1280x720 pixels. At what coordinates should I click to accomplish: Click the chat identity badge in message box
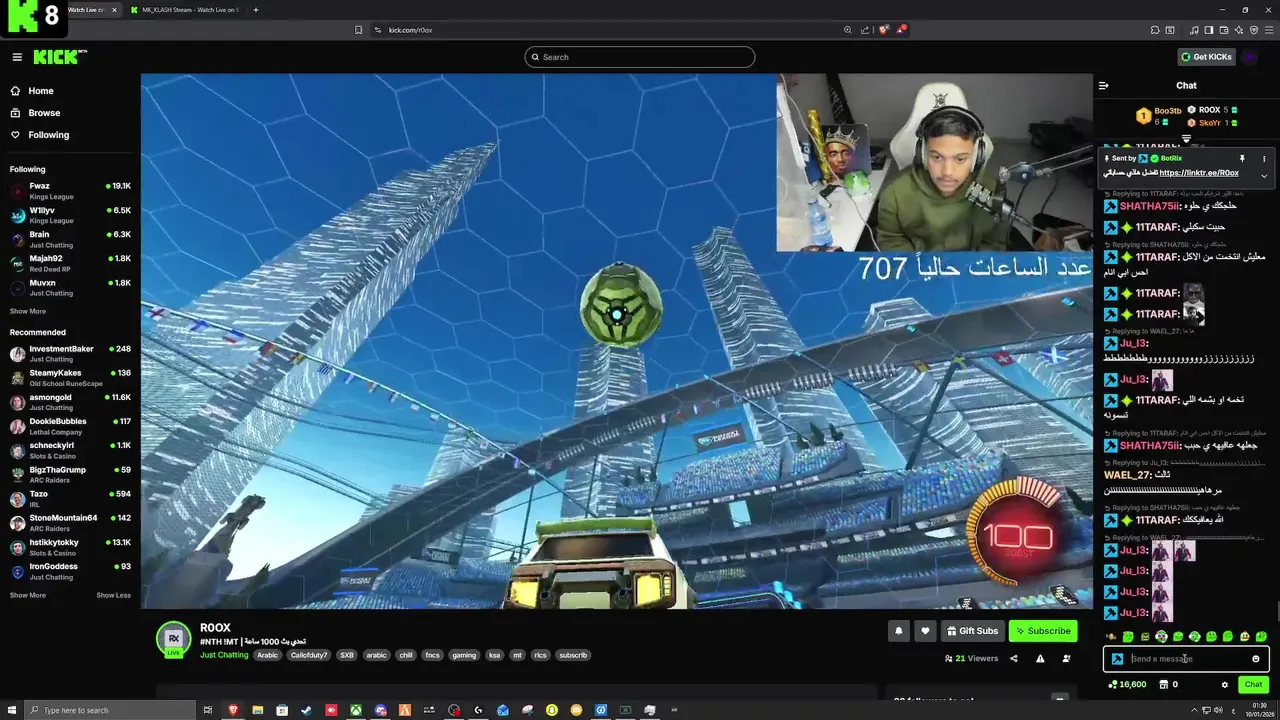tap(1117, 659)
